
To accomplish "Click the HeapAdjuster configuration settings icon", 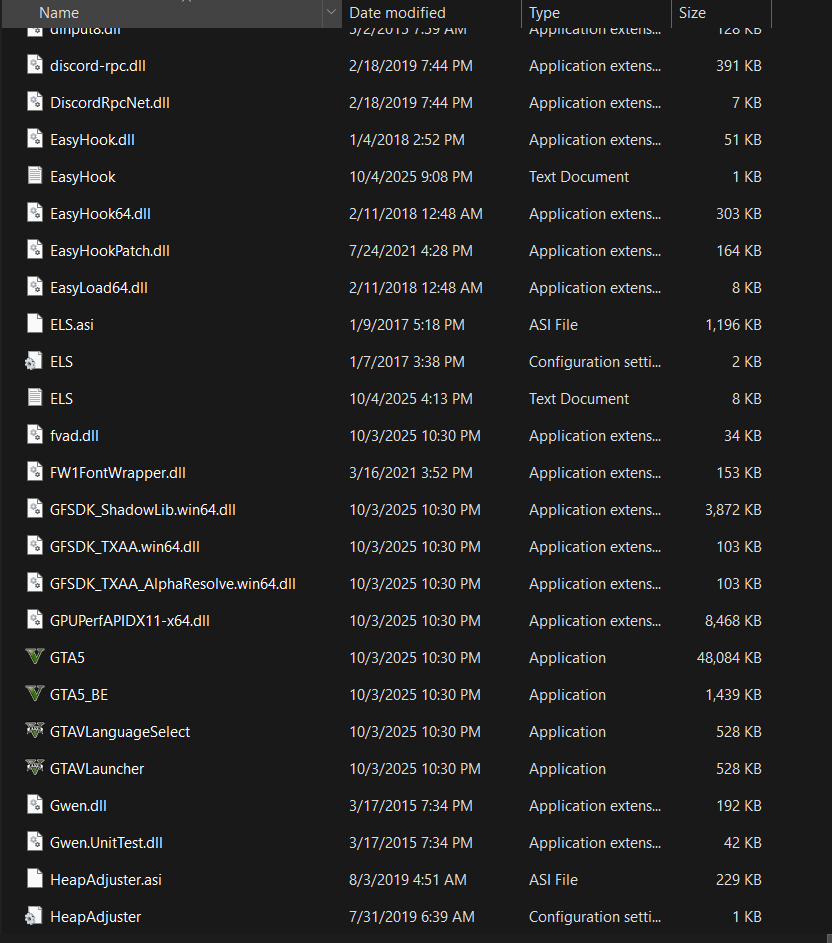I will point(34,917).
